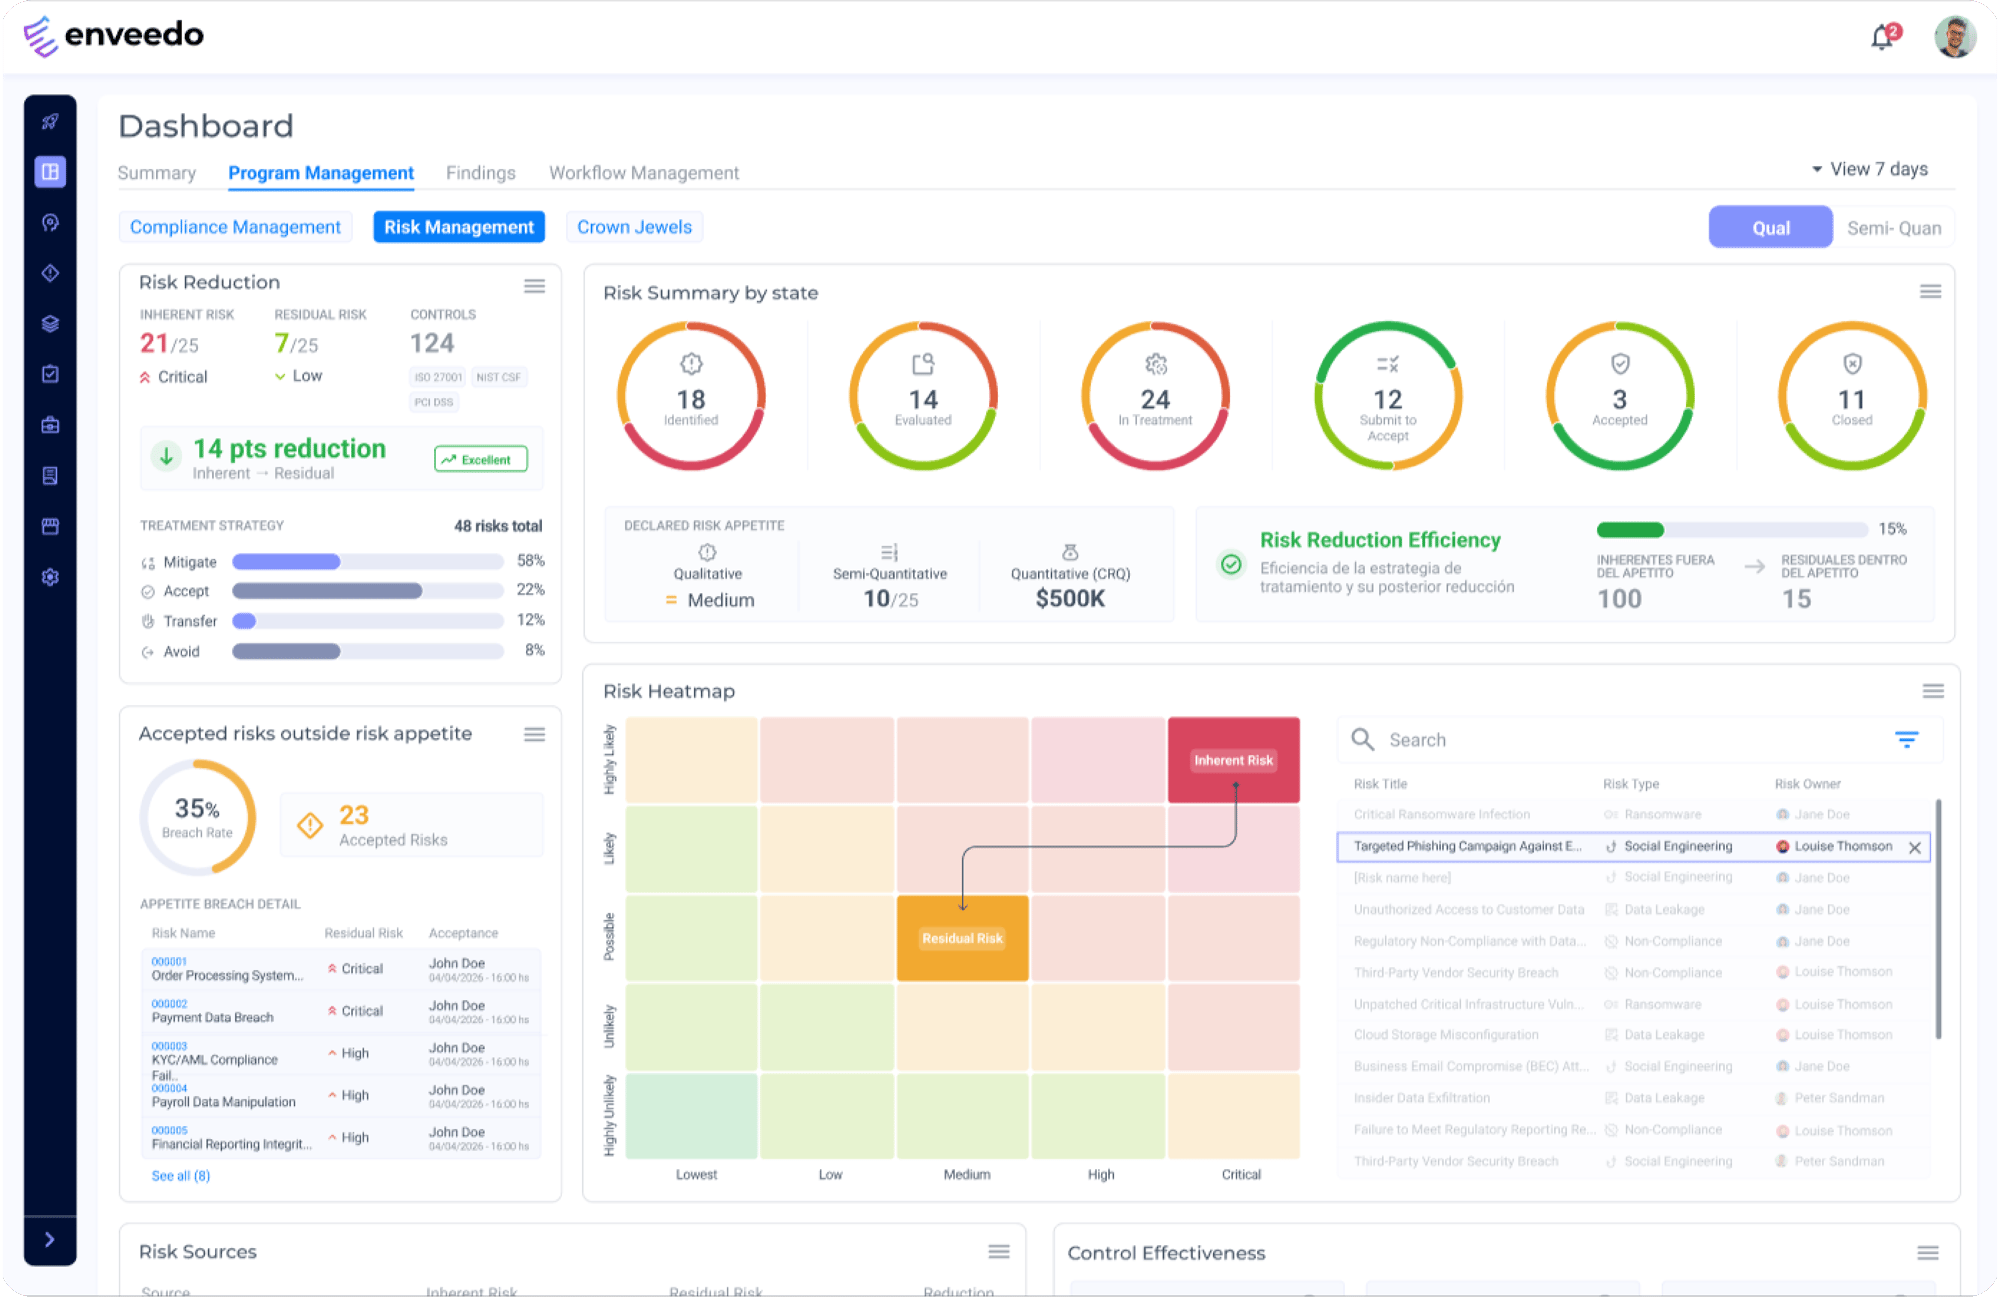Click the Risk Title column header
This screenshot has height=1297, width=2000.
[1380, 784]
